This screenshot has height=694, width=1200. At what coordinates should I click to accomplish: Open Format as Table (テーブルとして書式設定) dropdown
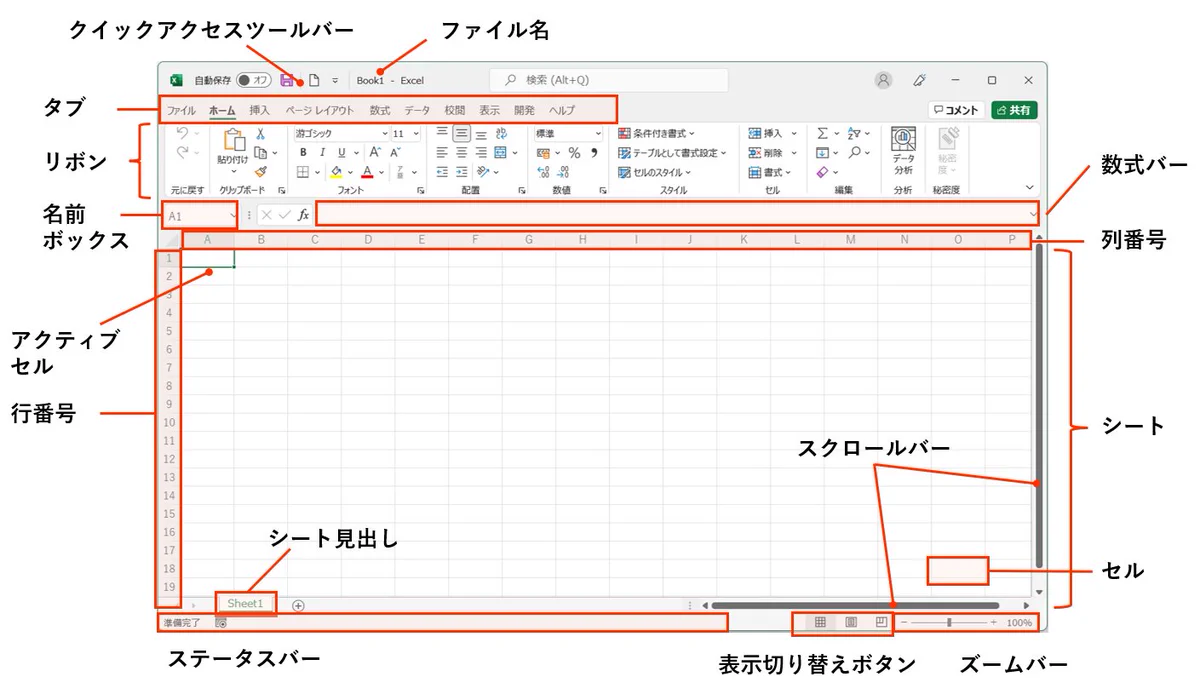(x=672, y=152)
